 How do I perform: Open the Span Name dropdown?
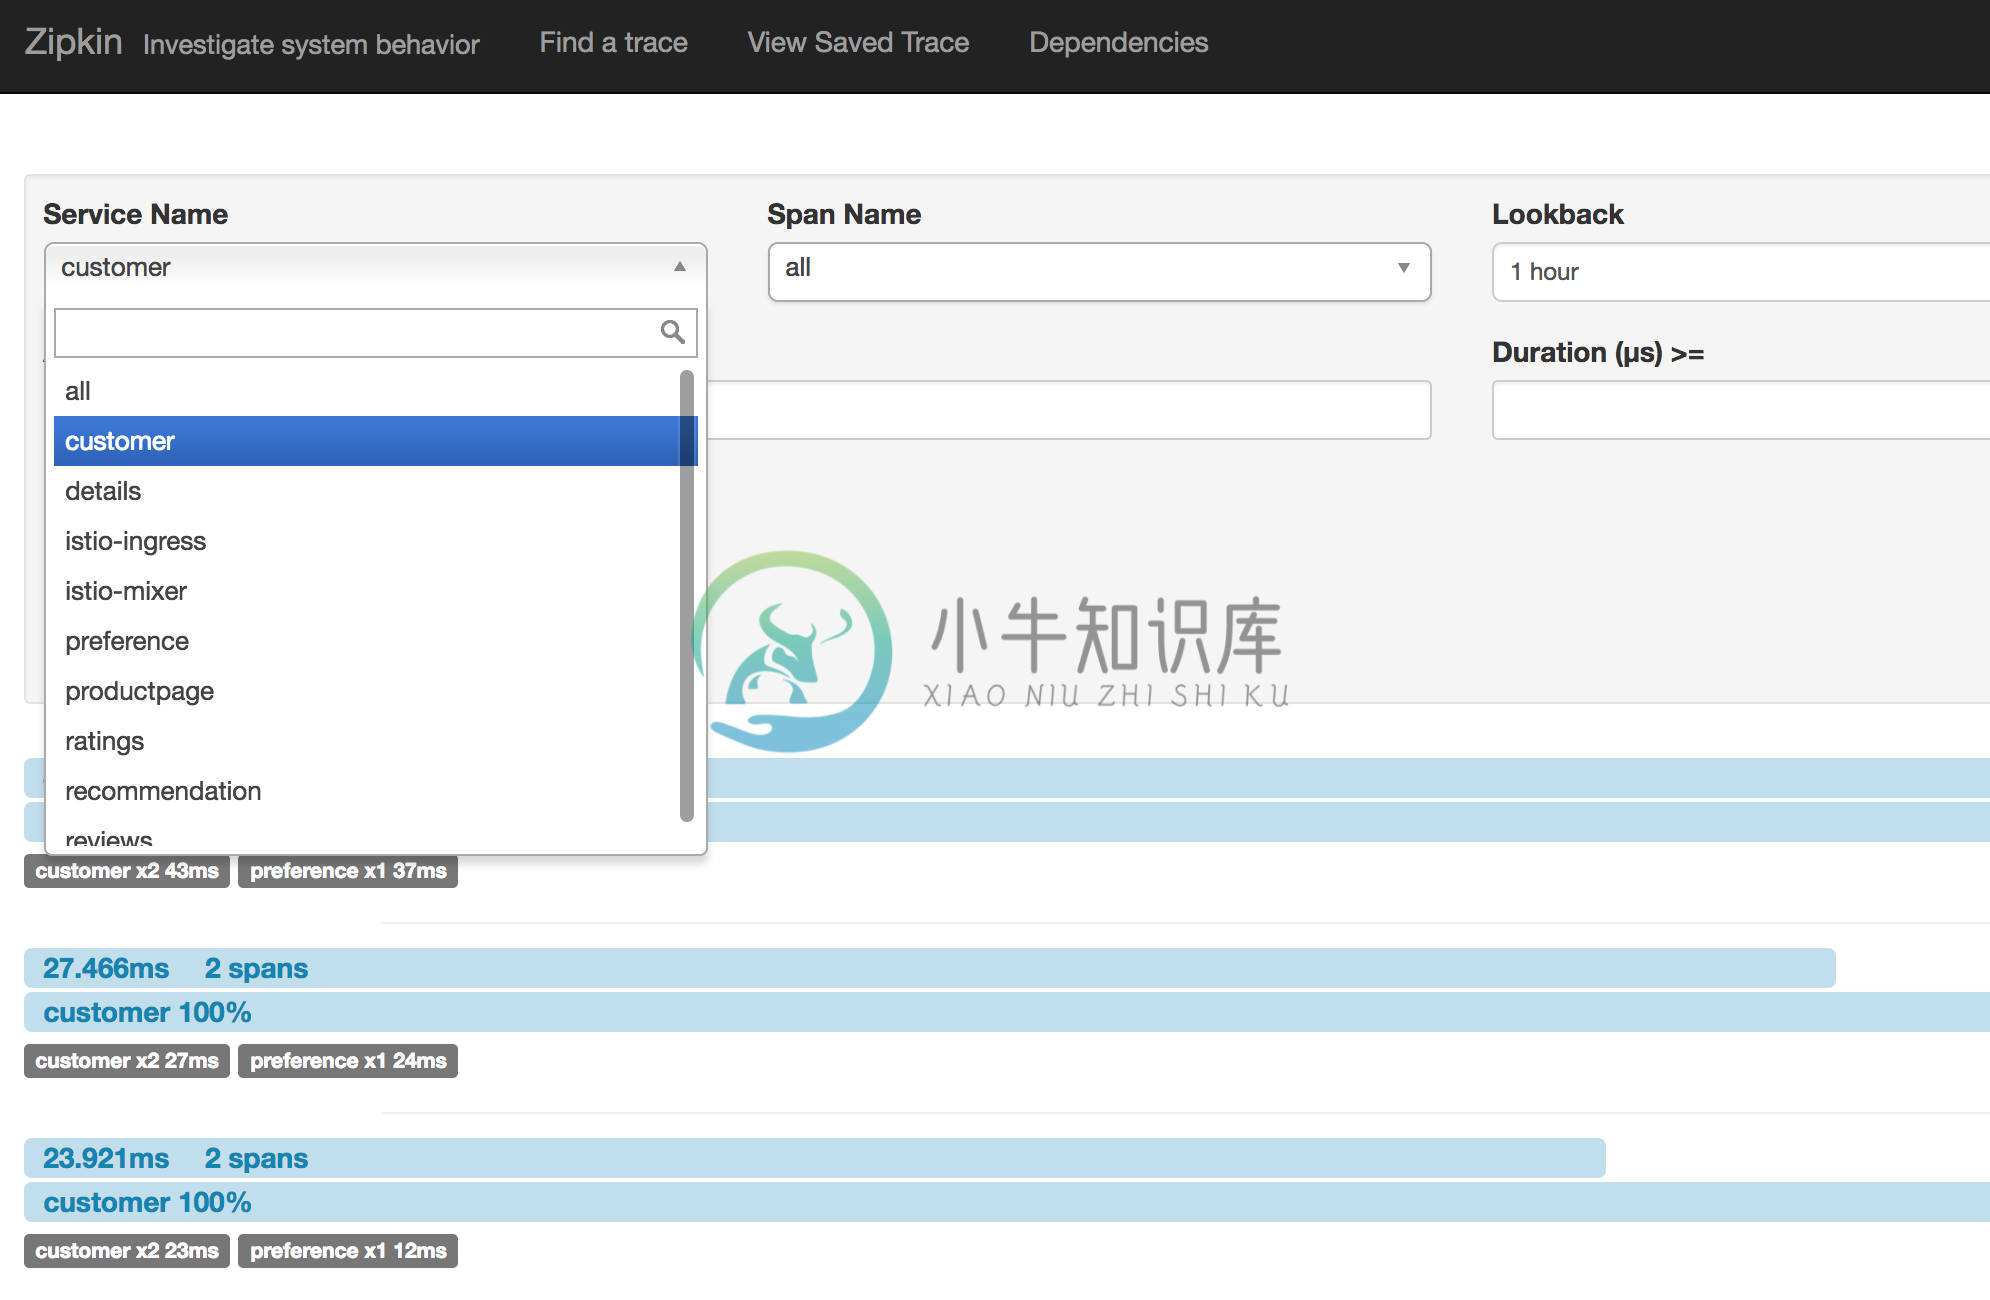1099,271
